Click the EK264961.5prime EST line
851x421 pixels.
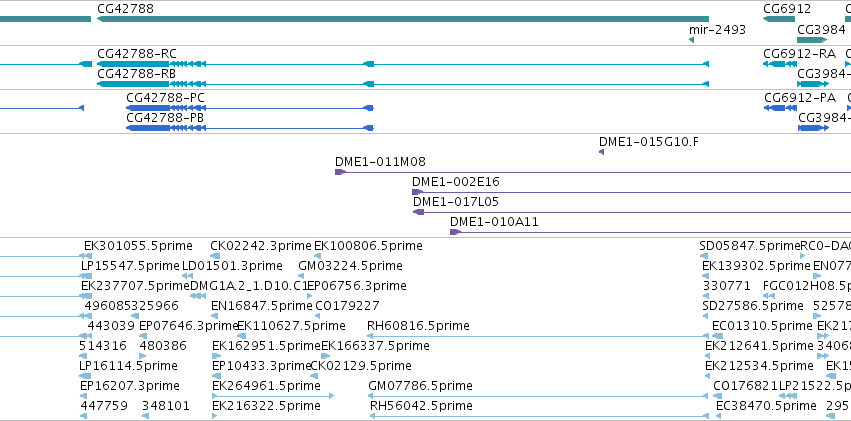pos(273,396)
